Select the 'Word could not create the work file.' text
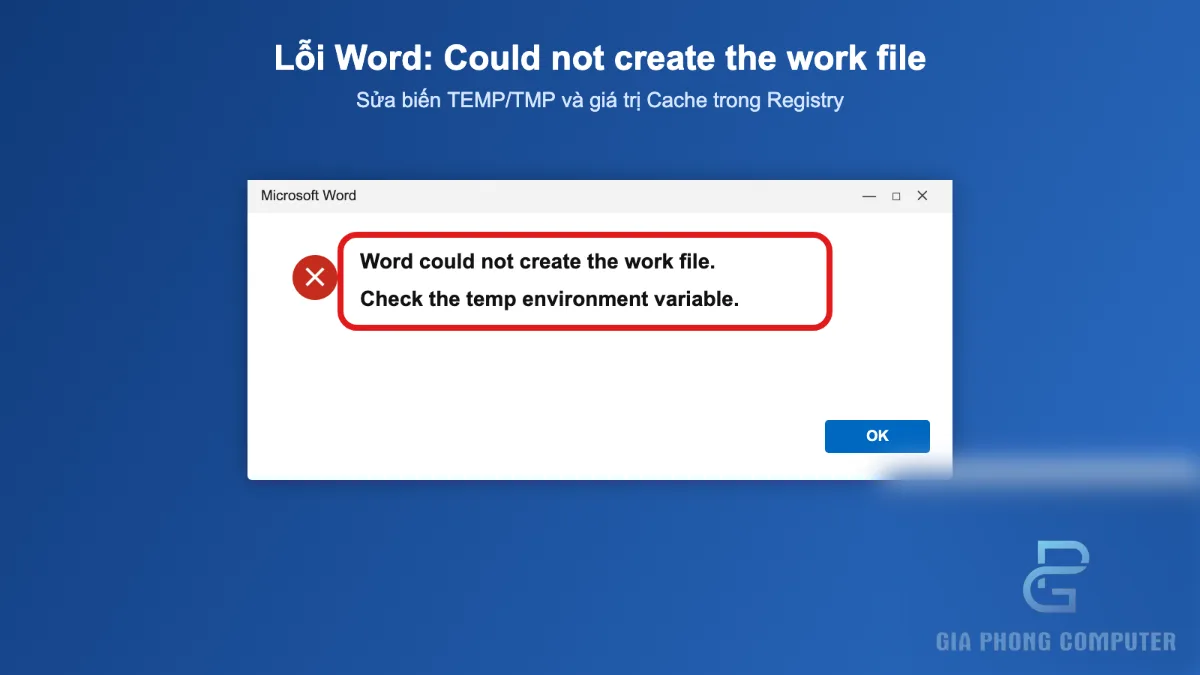 (x=538, y=262)
